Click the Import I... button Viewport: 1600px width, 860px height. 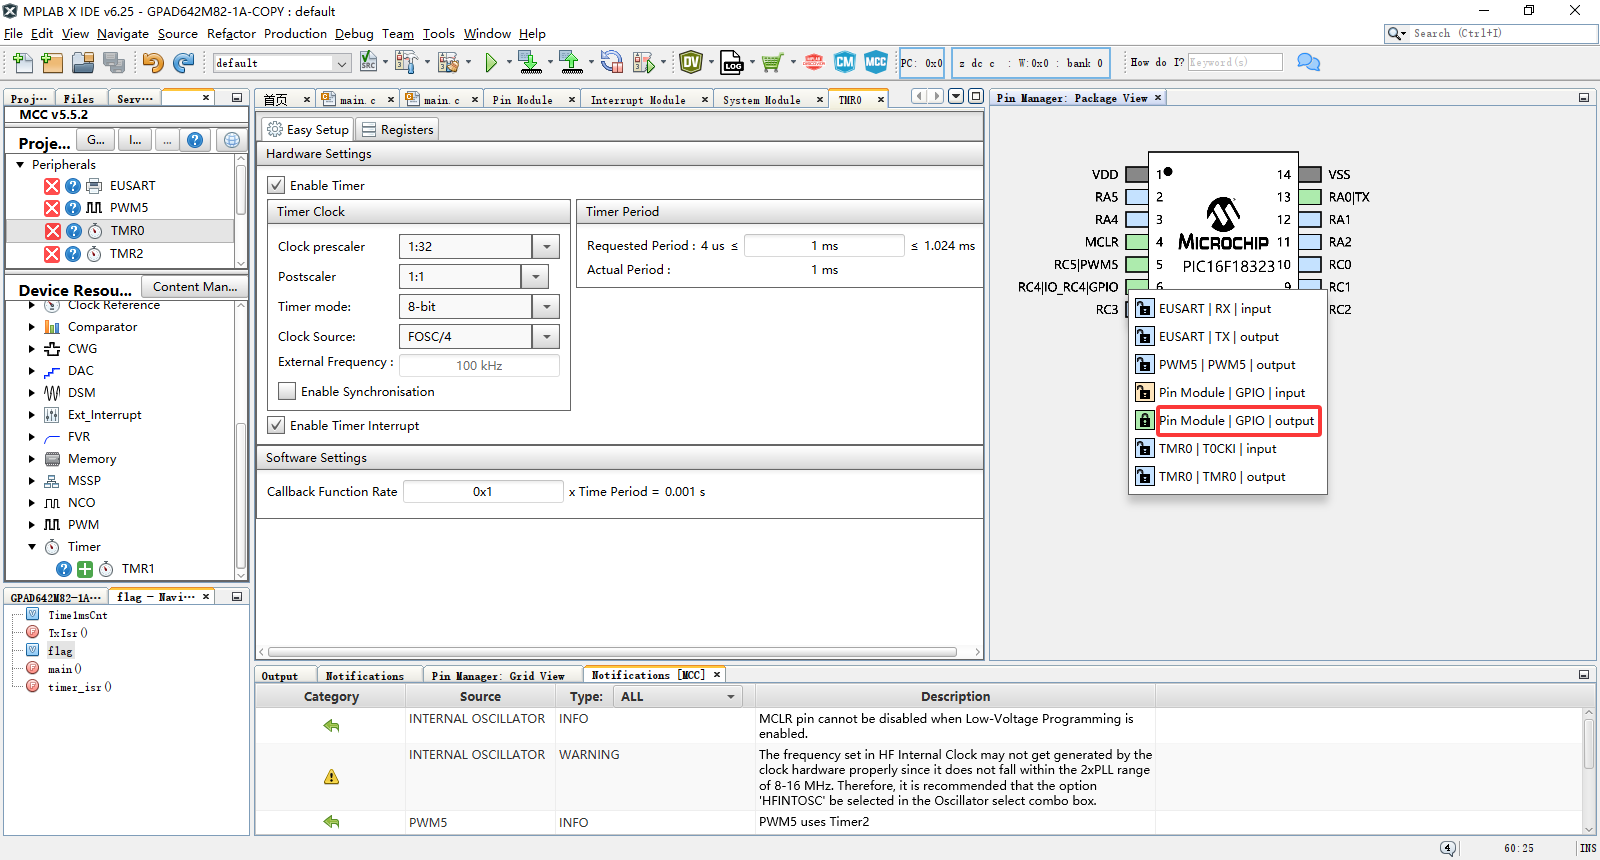tap(135, 140)
